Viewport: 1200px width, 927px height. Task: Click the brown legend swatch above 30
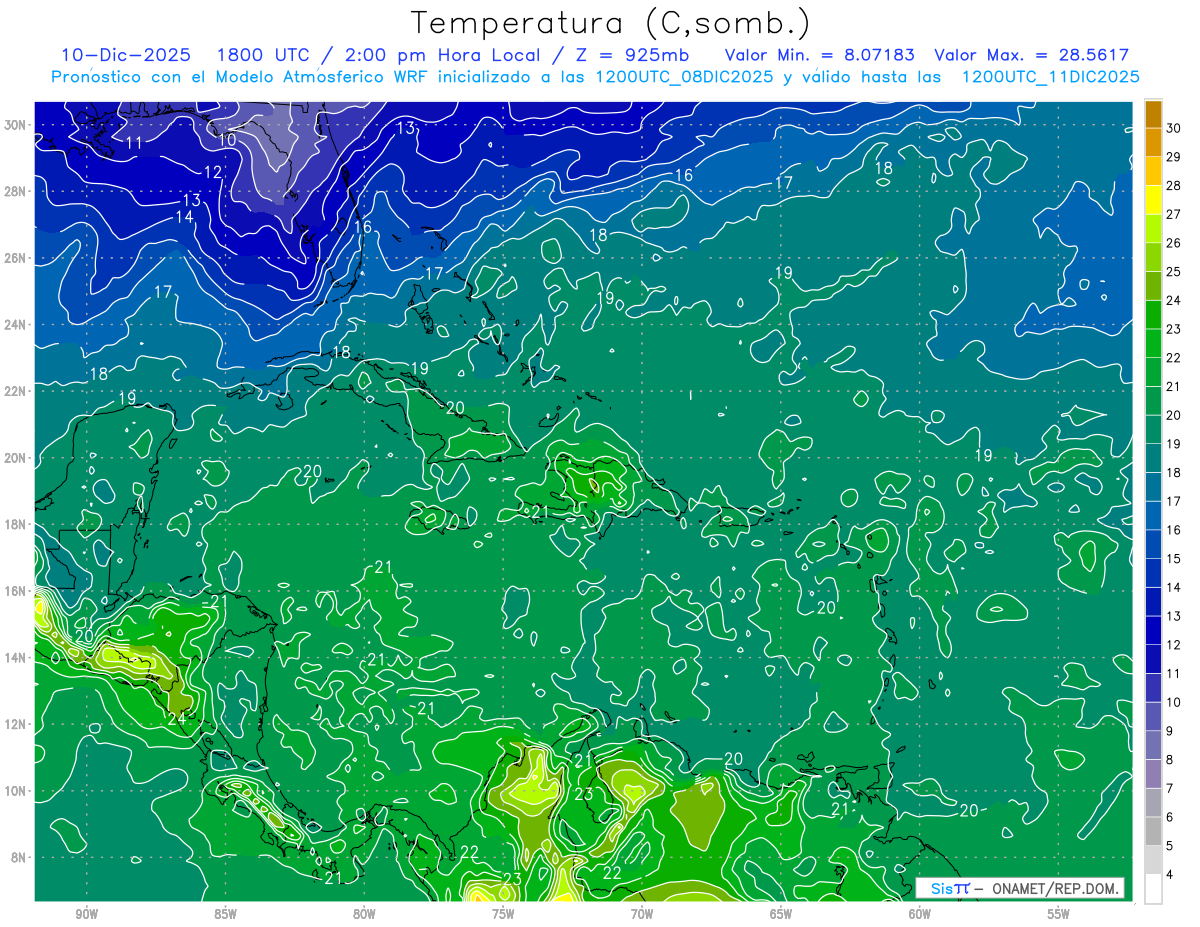coord(1153,114)
